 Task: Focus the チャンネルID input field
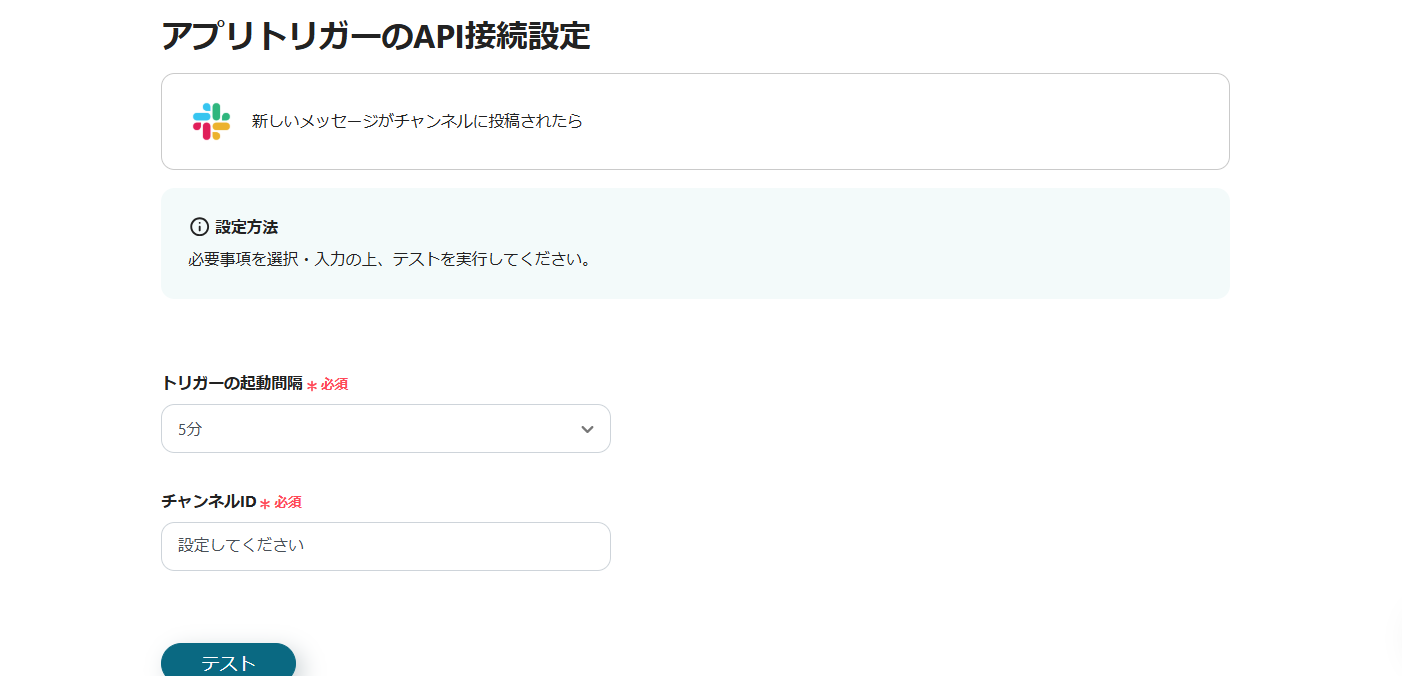385,546
